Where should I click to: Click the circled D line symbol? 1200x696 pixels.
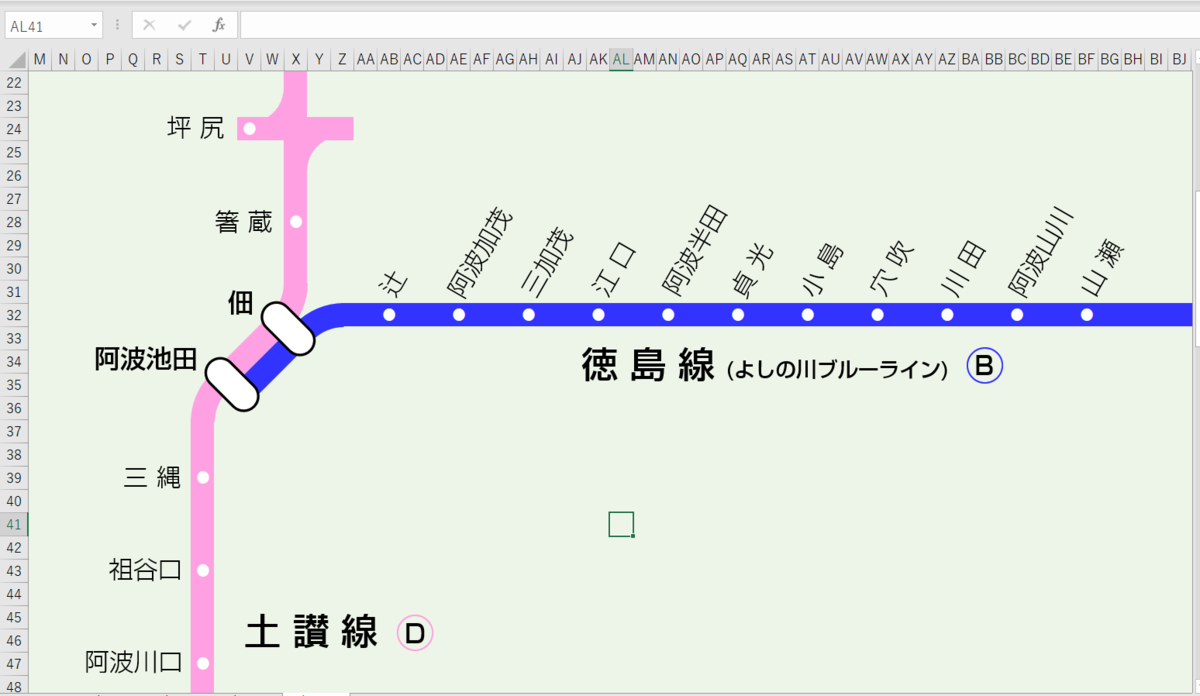[x=415, y=633]
